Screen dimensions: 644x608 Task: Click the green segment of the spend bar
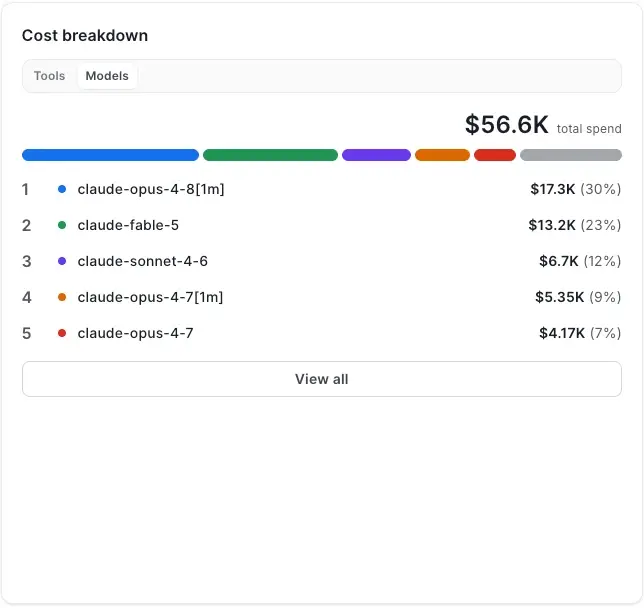point(270,155)
